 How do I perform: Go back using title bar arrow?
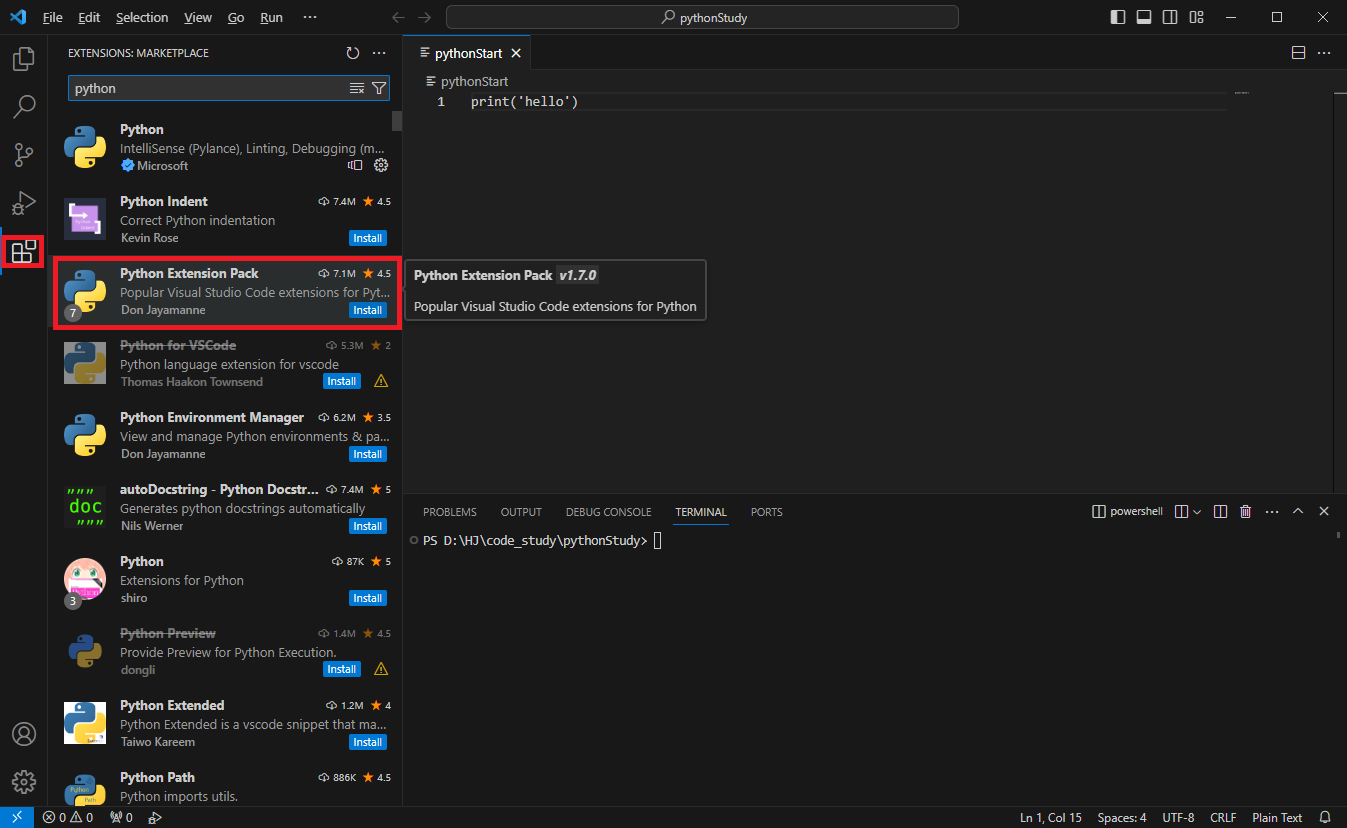(398, 18)
